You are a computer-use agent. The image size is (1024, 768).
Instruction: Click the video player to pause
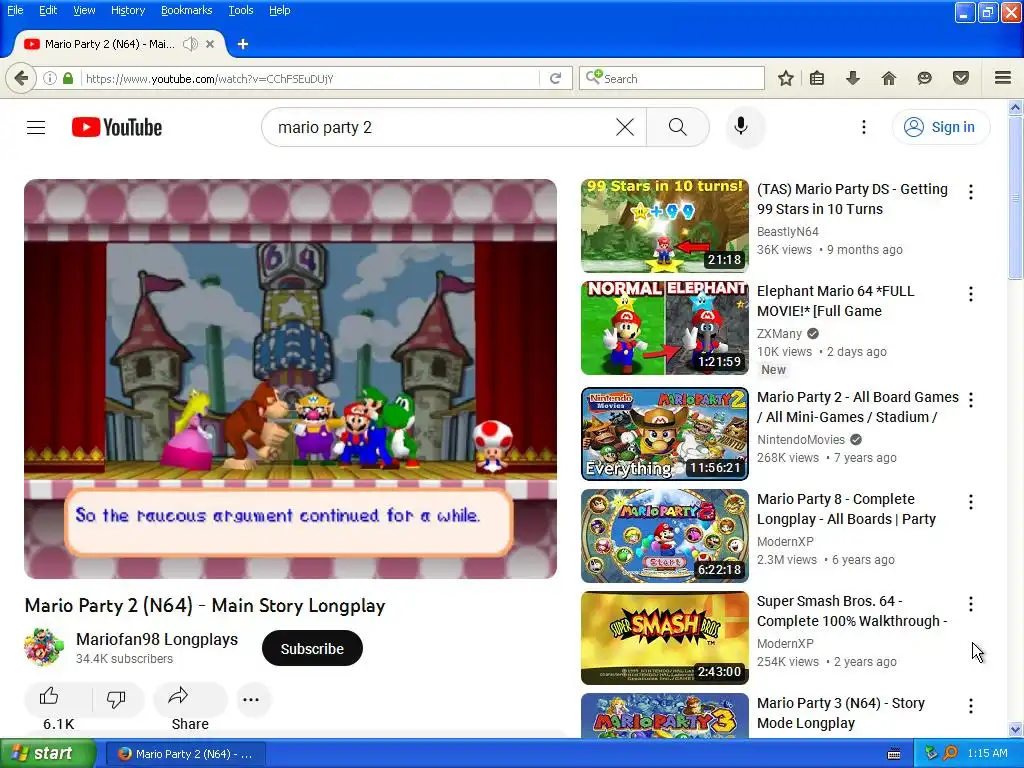tap(291, 379)
